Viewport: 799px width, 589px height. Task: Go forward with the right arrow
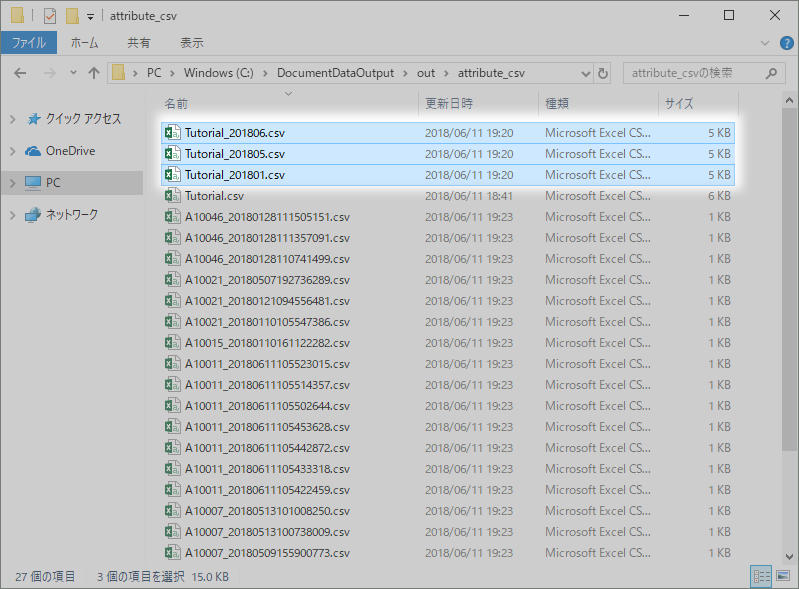[x=49, y=73]
